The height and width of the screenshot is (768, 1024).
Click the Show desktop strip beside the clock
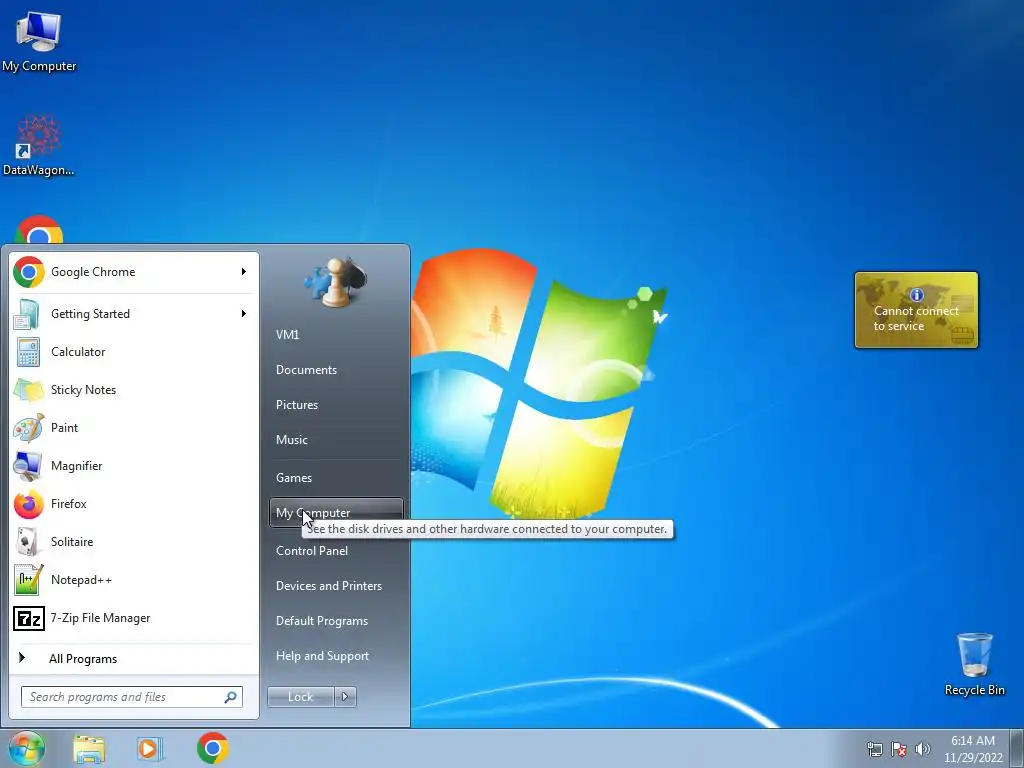[1017, 749]
